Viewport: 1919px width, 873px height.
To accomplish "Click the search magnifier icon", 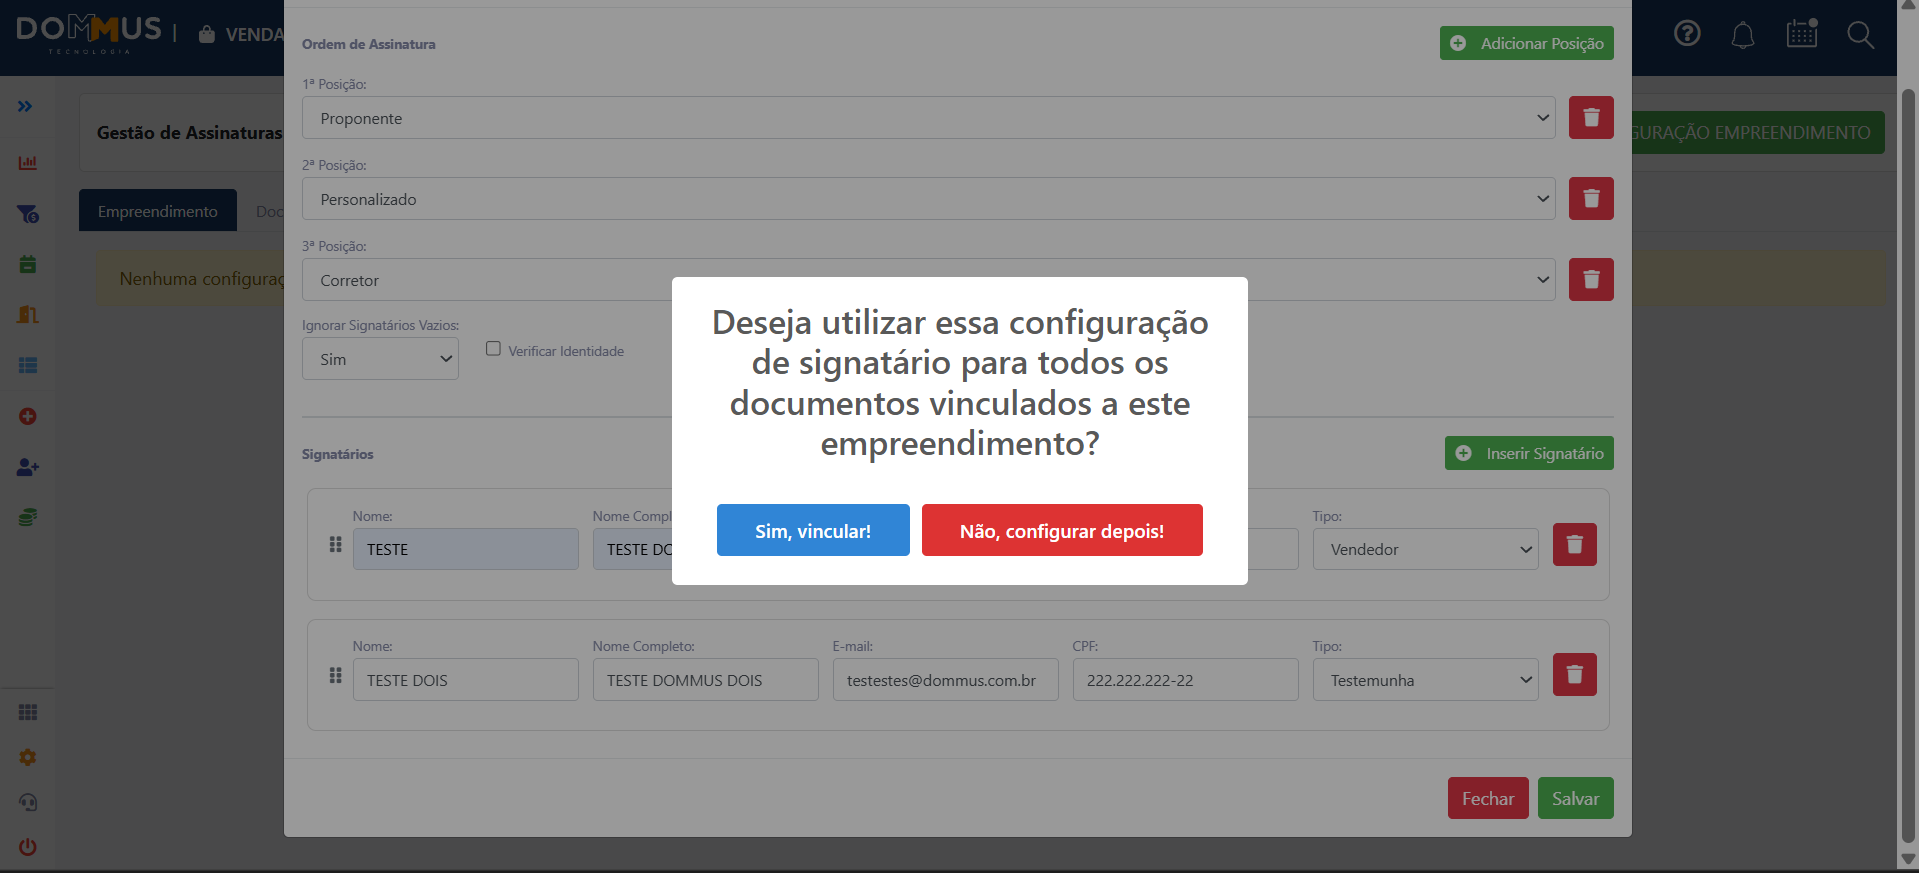I will [x=1860, y=35].
